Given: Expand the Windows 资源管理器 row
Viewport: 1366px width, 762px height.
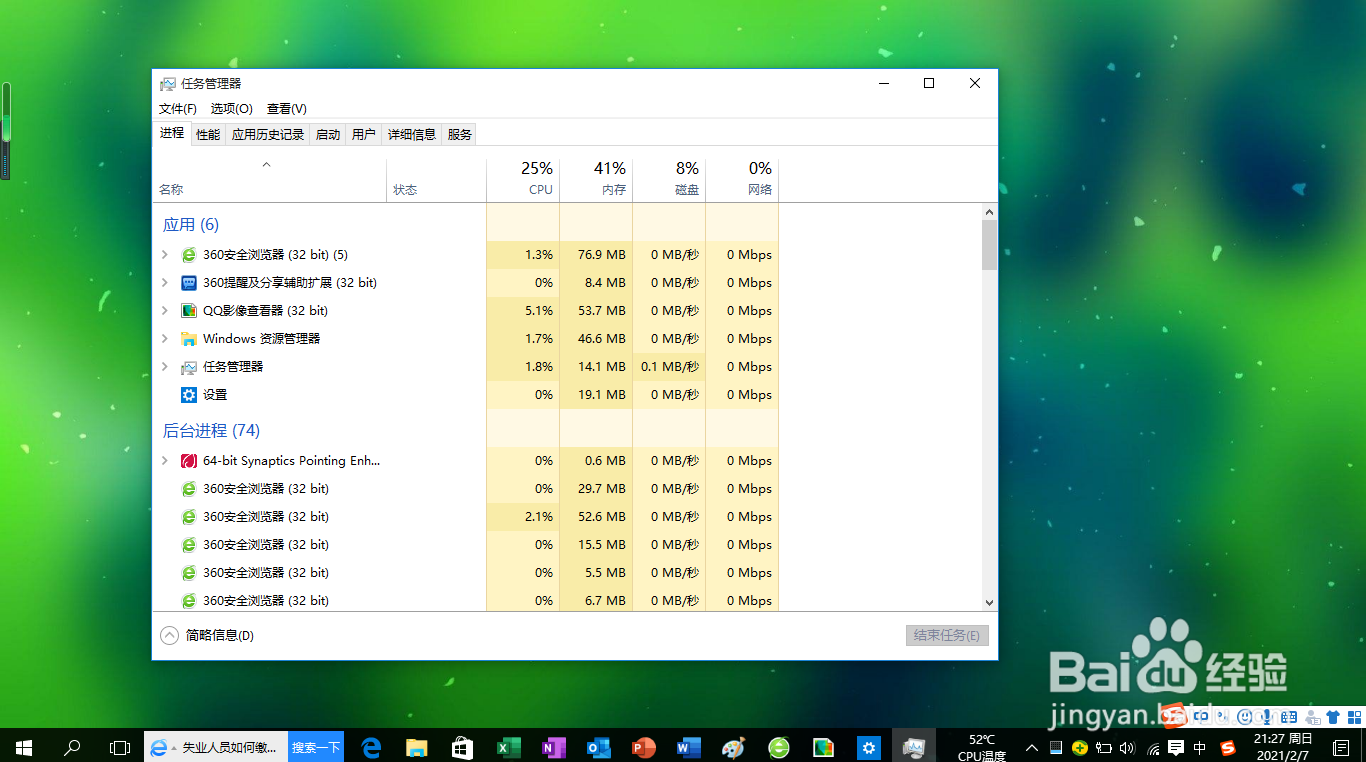Looking at the screenshot, I should [x=165, y=339].
